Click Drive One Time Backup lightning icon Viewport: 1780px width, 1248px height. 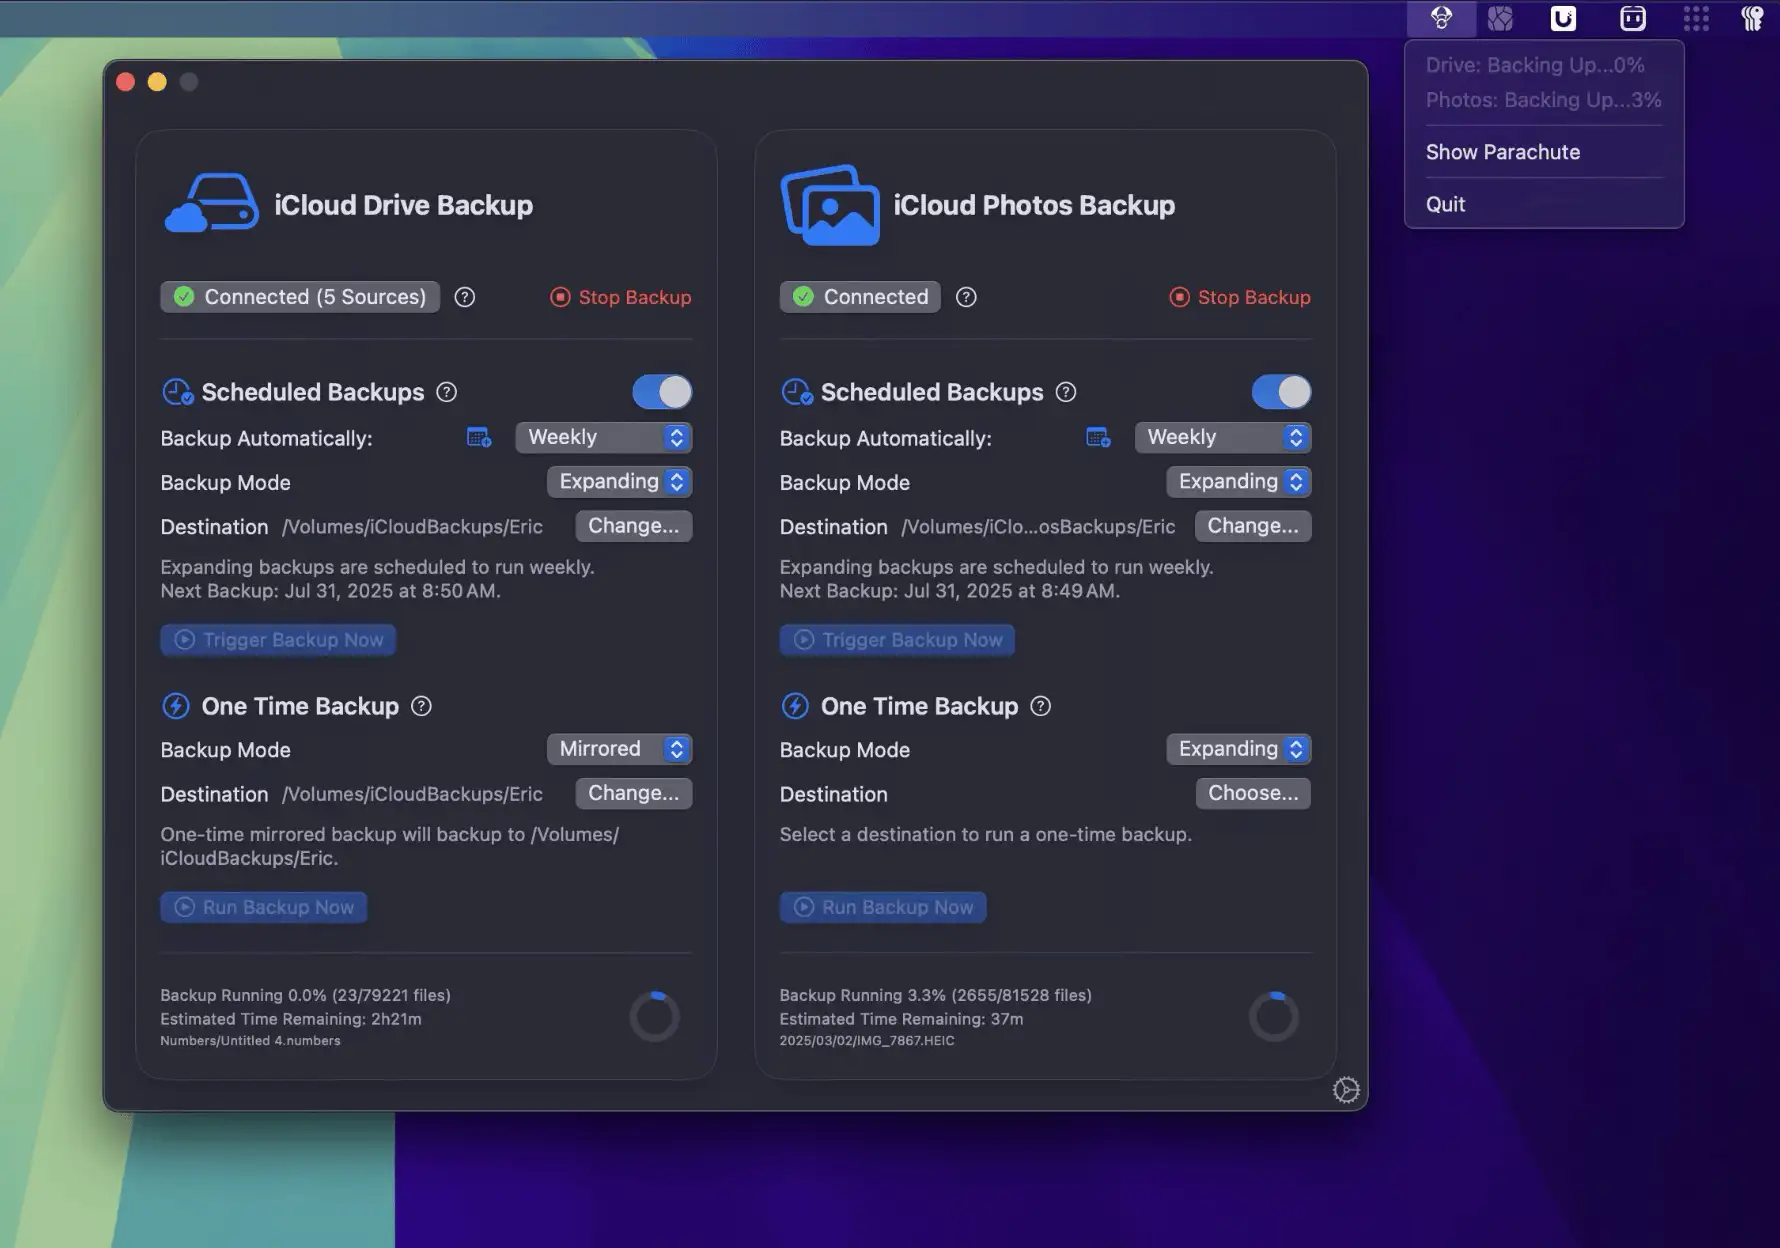176,706
